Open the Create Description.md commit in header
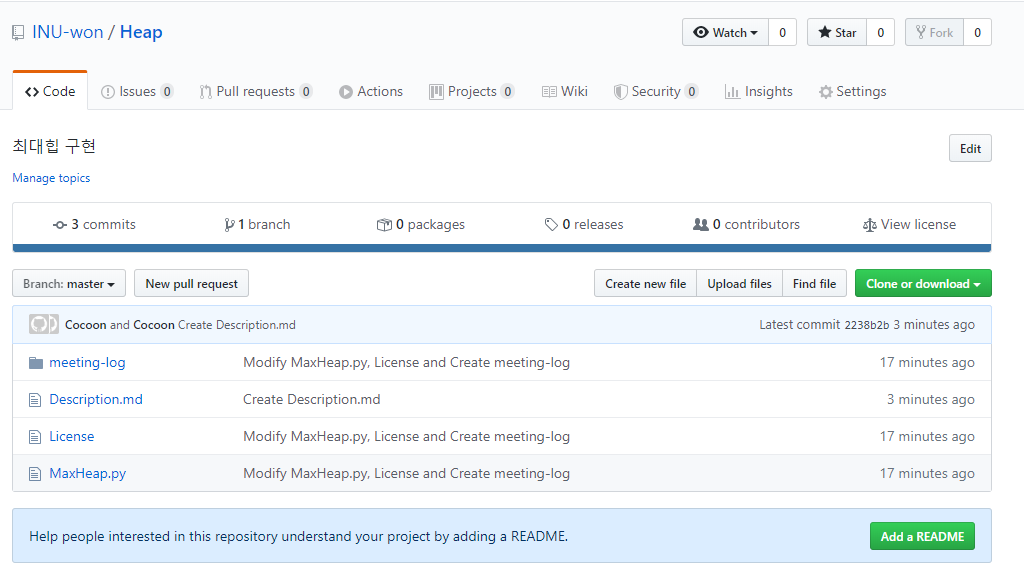1024x585 pixels. 236,324
